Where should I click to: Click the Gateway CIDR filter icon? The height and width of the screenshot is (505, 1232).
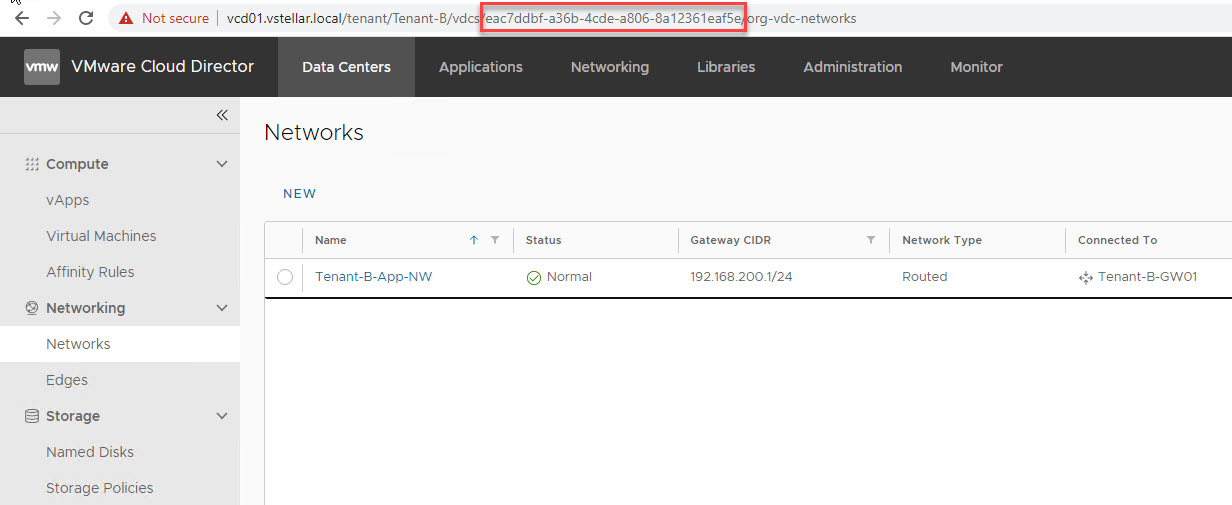pyautogui.click(x=871, y=240)
